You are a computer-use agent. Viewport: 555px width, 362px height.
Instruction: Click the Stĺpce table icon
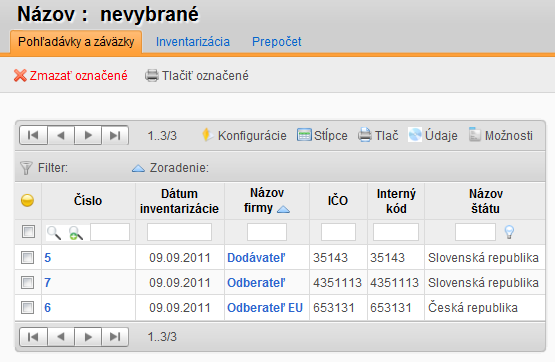(x=304, y=135)
